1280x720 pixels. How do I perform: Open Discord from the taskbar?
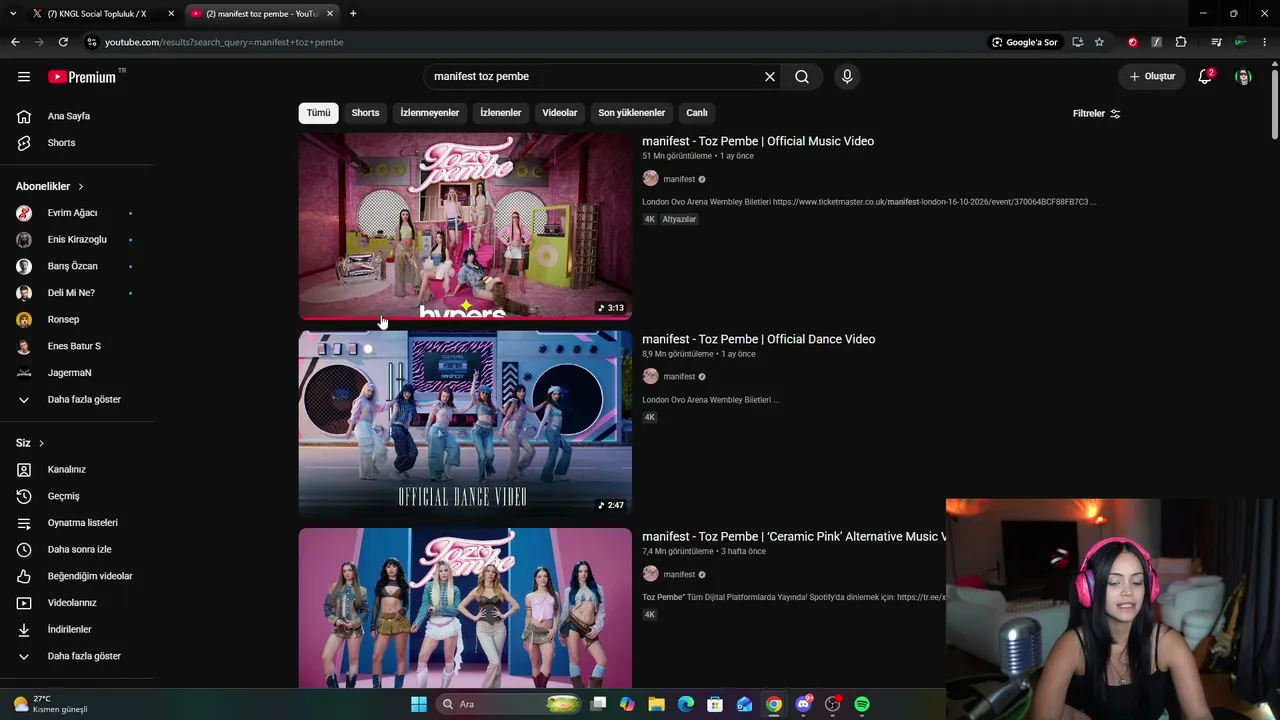coord(803,704)
